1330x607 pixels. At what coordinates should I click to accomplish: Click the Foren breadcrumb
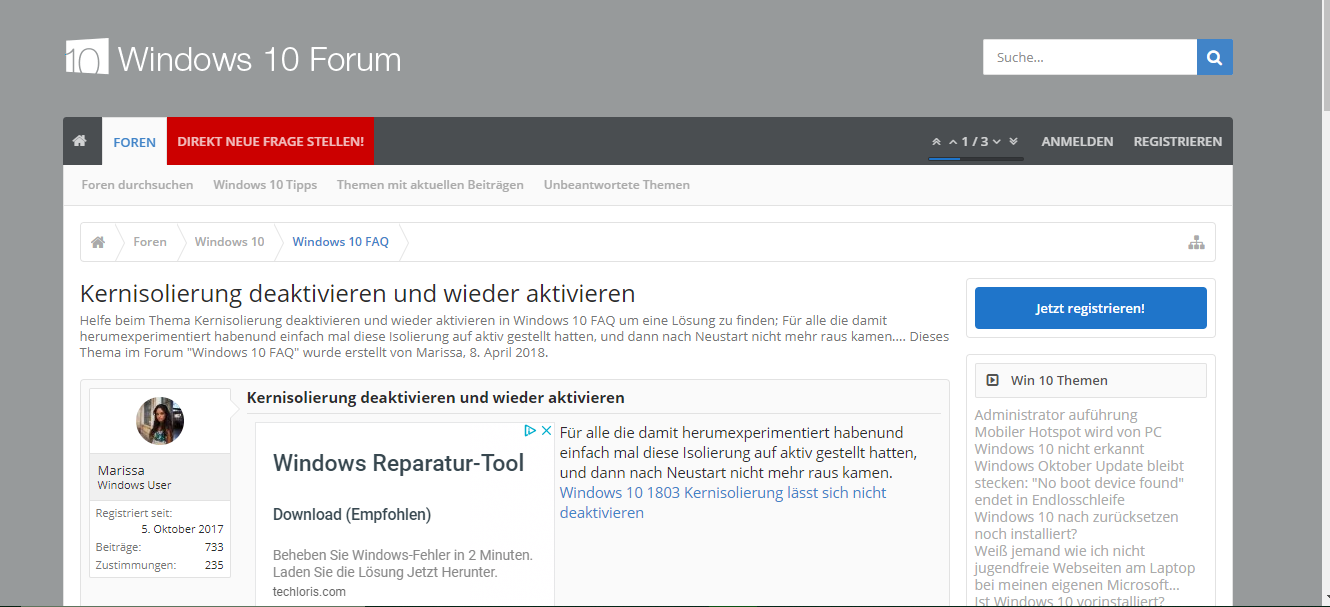[150, 242]
